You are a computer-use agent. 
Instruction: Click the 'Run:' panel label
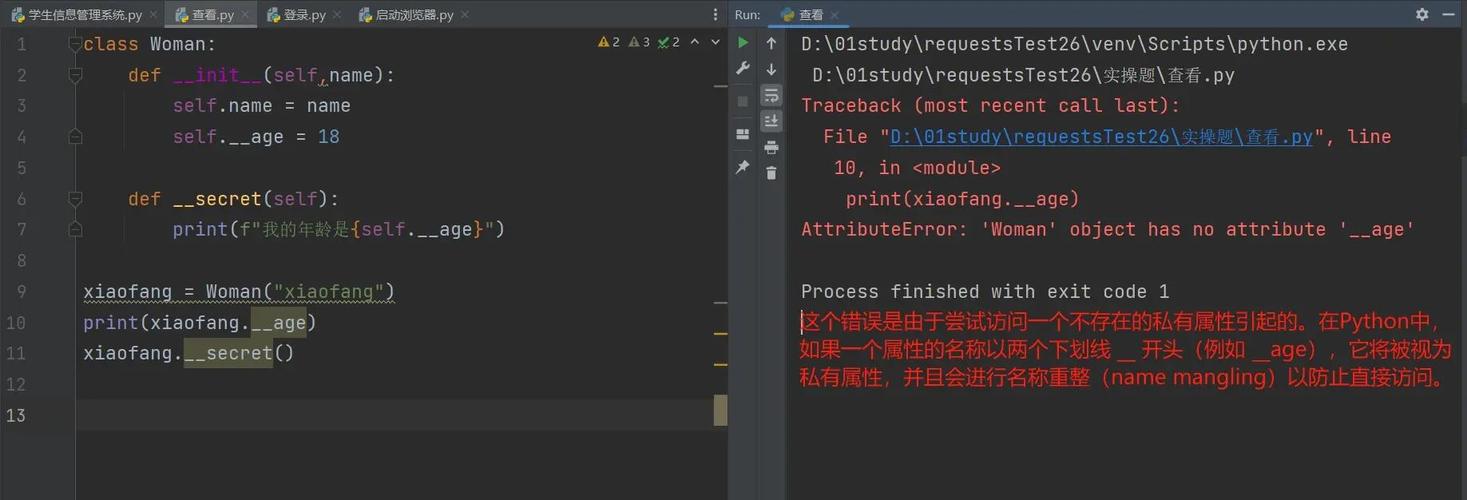[747, 15]
